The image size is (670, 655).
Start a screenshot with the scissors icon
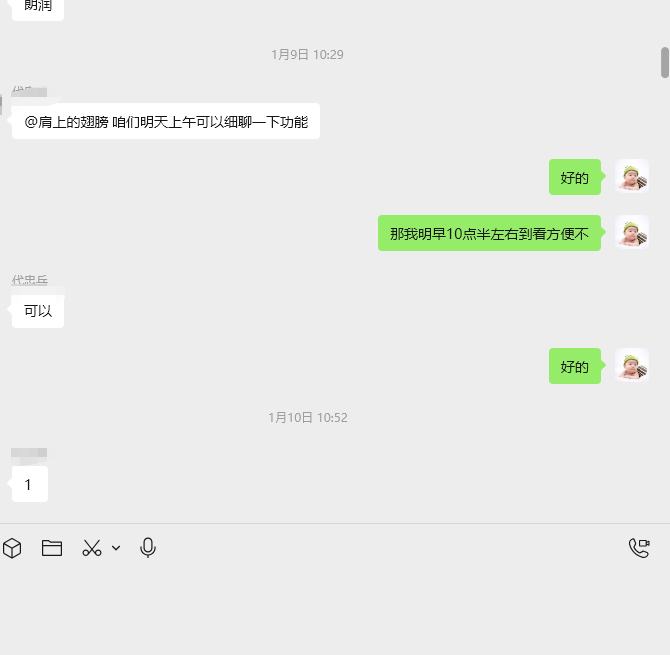91,548
